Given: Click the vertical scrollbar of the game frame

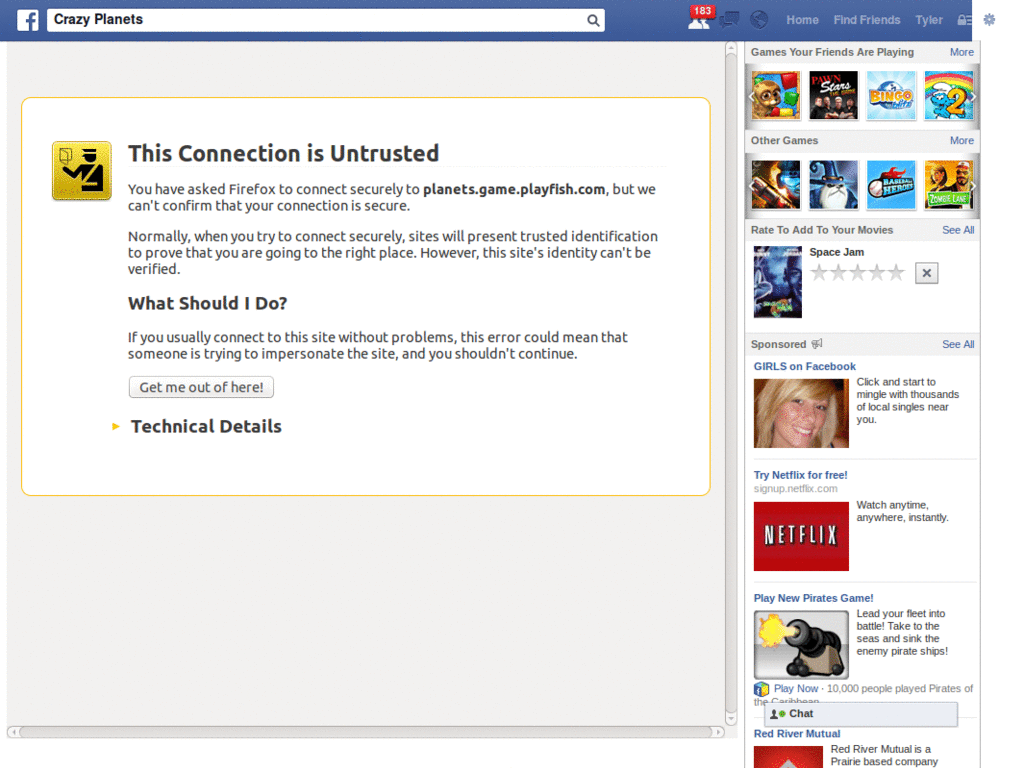Looking at the screenshot, I should click(731, 384).
